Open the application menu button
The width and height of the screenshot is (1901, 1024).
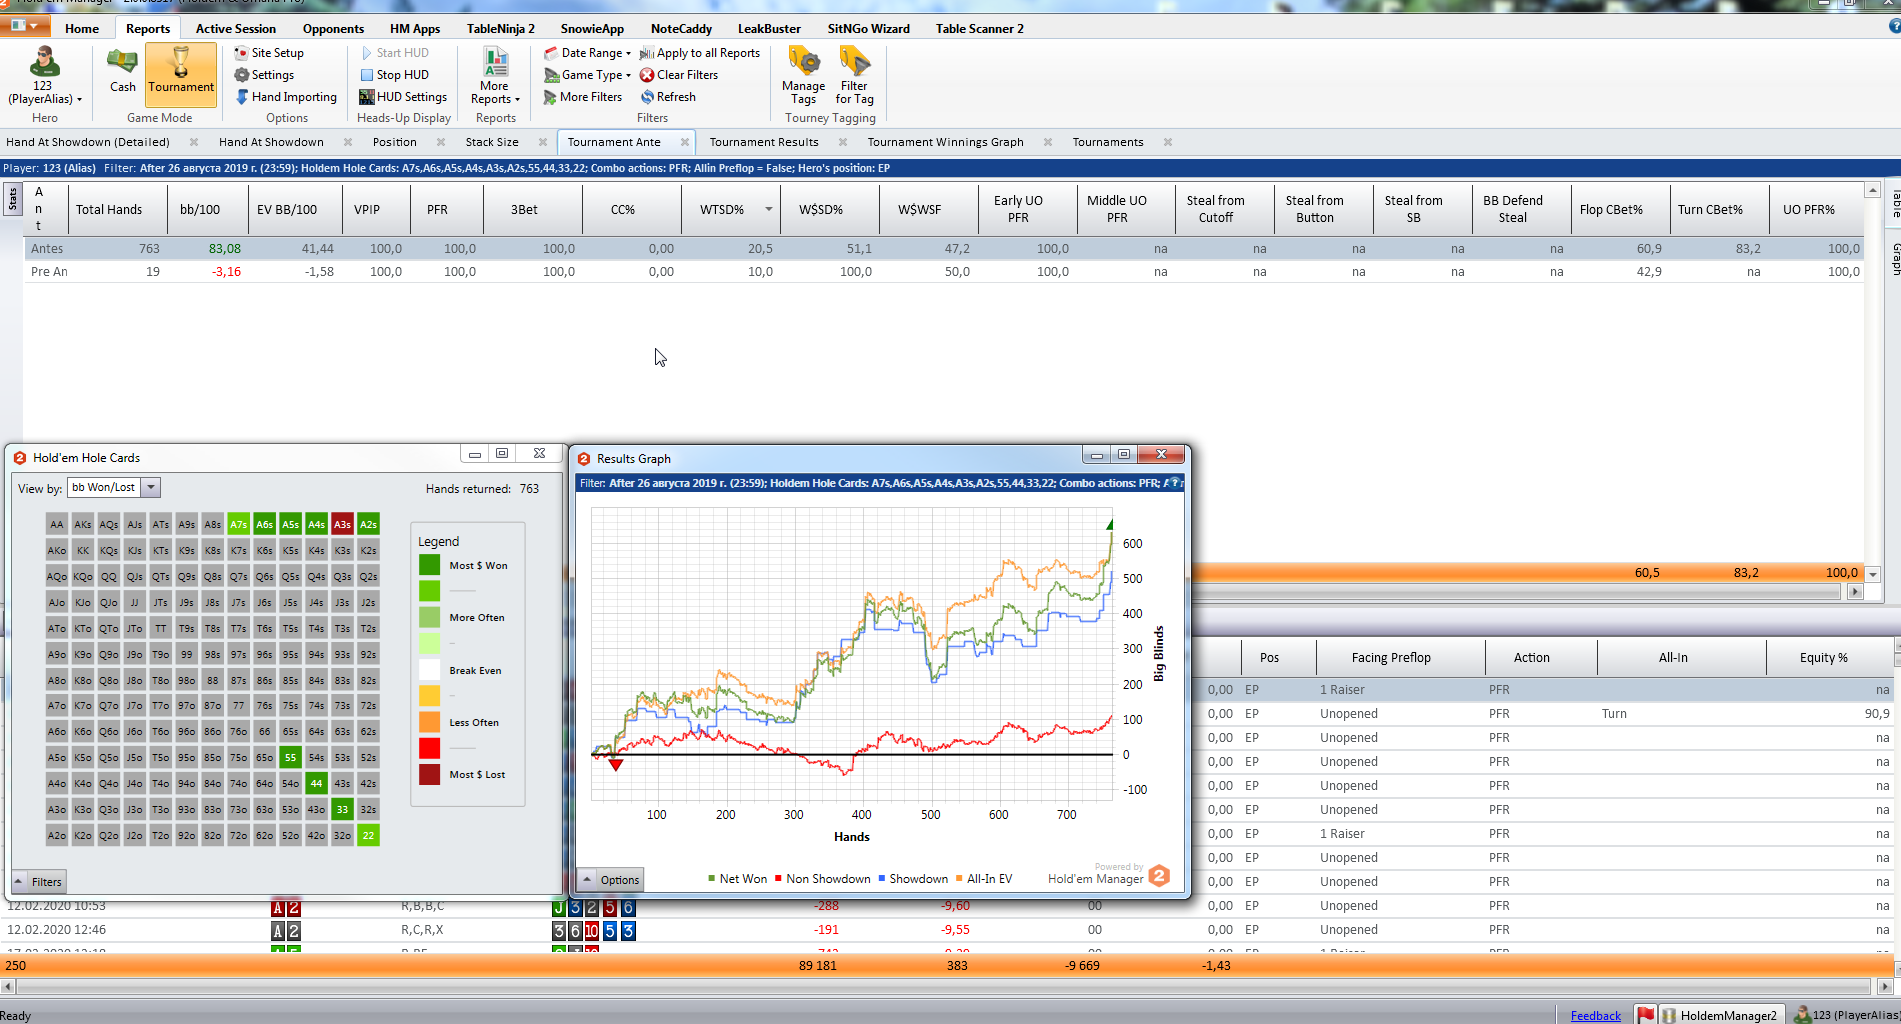(25, 25)
